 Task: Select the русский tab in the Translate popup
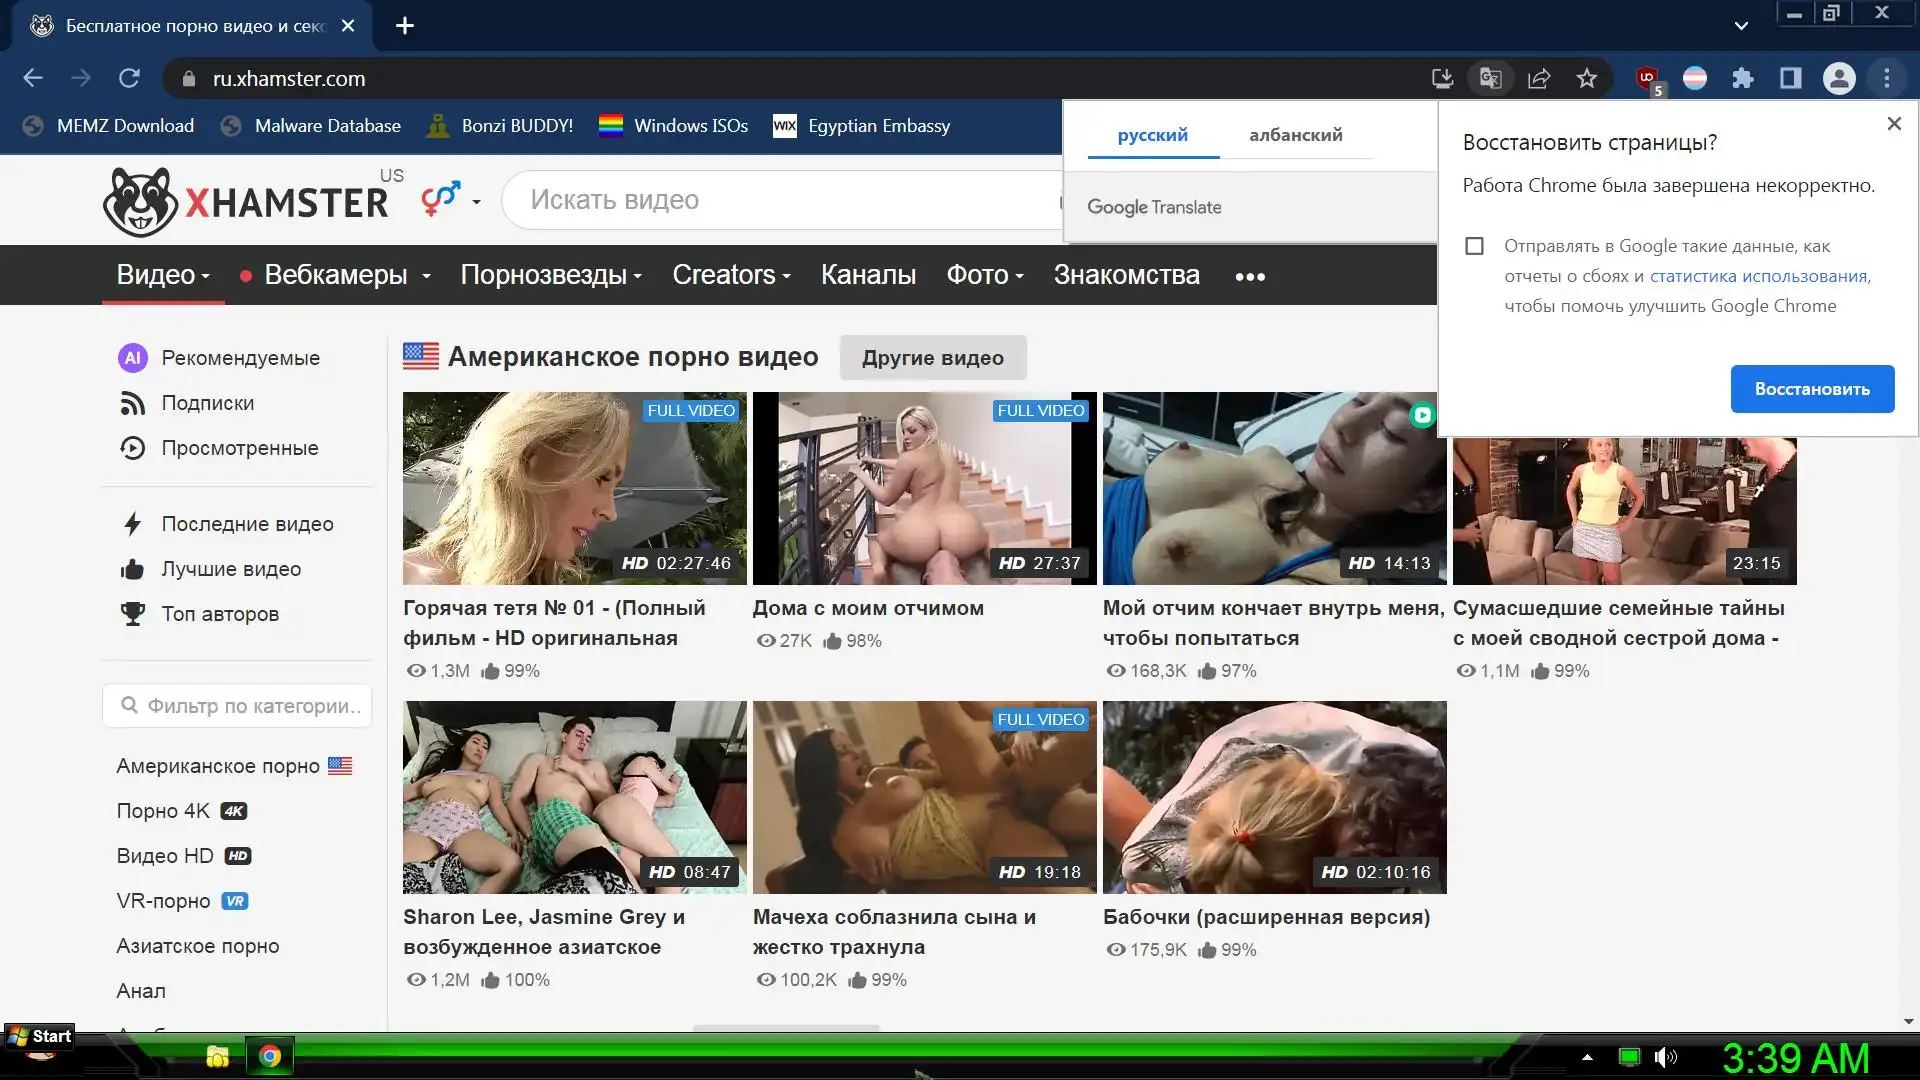pos(1152,135)
